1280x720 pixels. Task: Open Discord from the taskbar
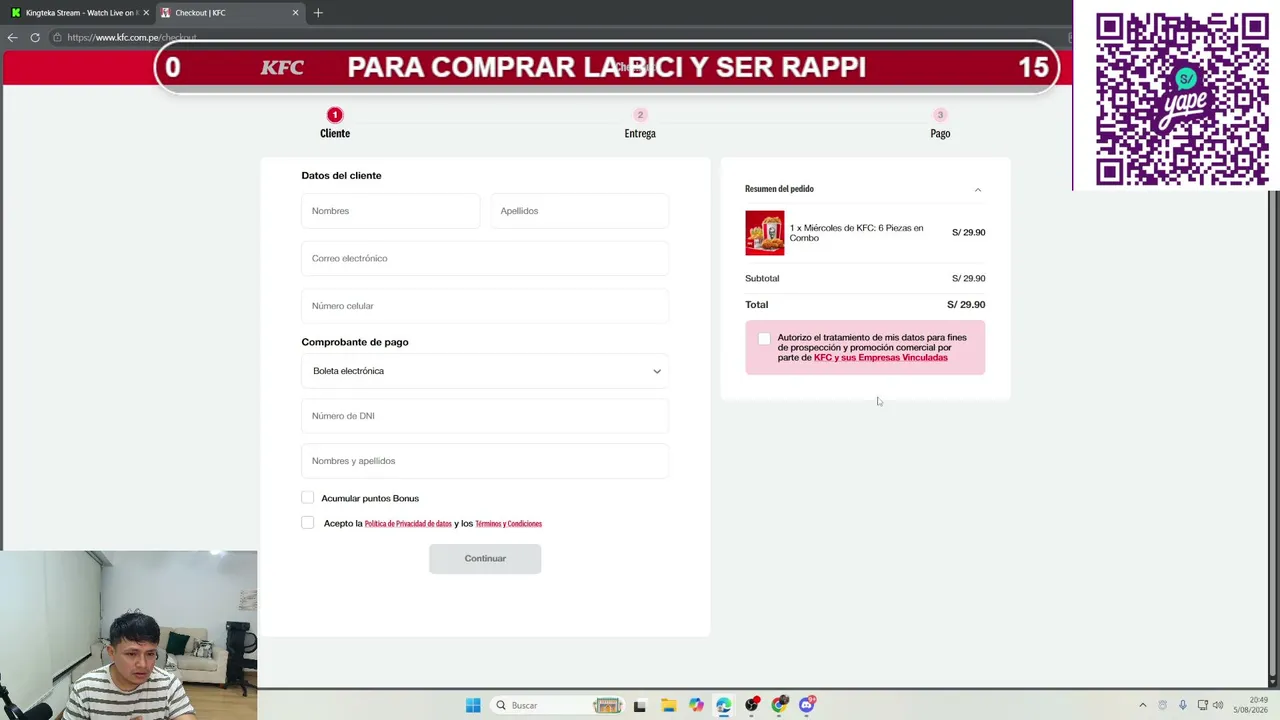click(x=807, y=705)
